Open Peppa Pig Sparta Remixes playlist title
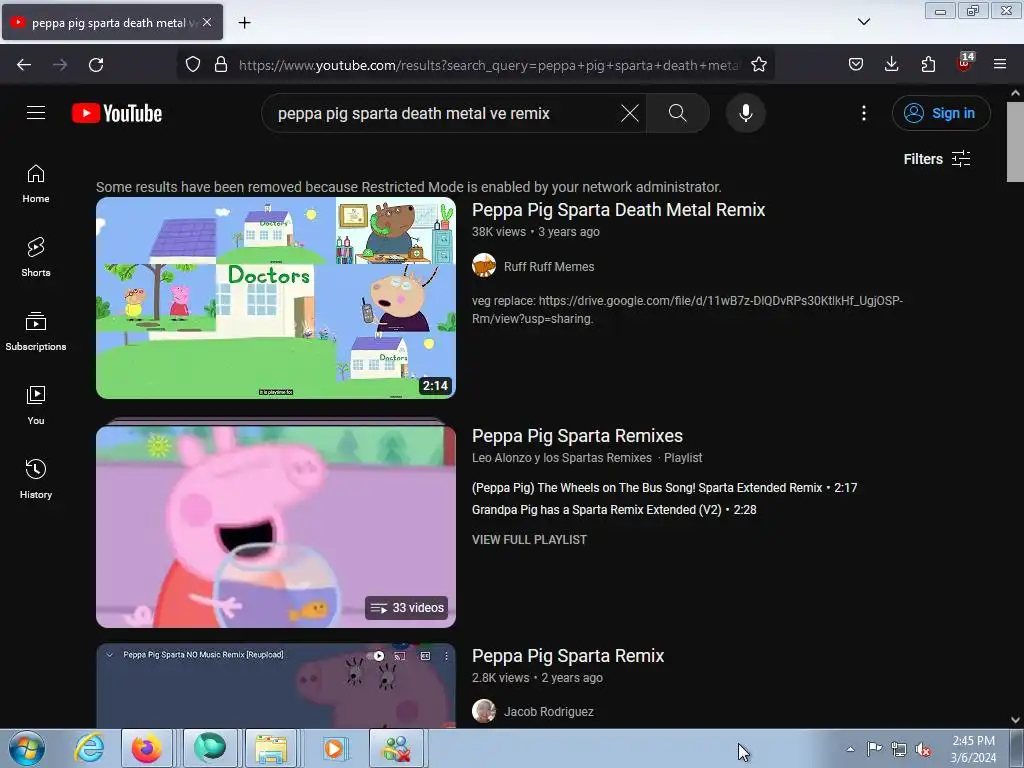The image size is (1024, 768). pos(577,436)
